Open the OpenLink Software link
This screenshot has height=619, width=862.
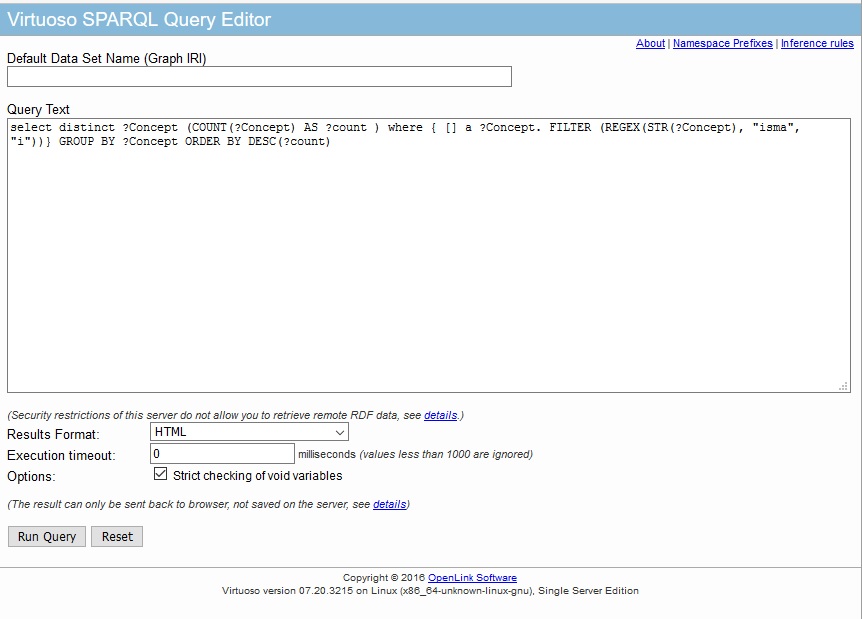click(472, 578)
